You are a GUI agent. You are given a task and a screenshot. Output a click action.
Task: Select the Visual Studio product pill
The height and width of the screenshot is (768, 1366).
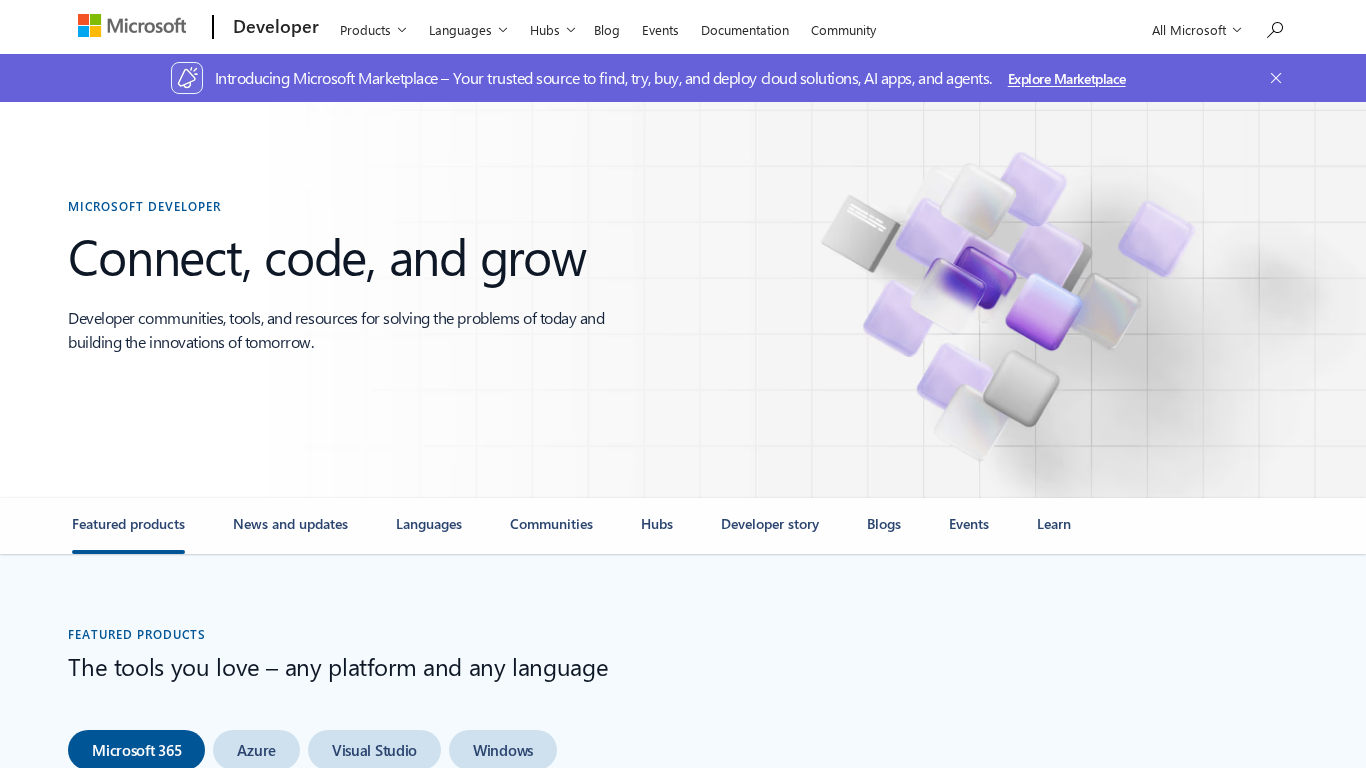(x=374, y=750)
